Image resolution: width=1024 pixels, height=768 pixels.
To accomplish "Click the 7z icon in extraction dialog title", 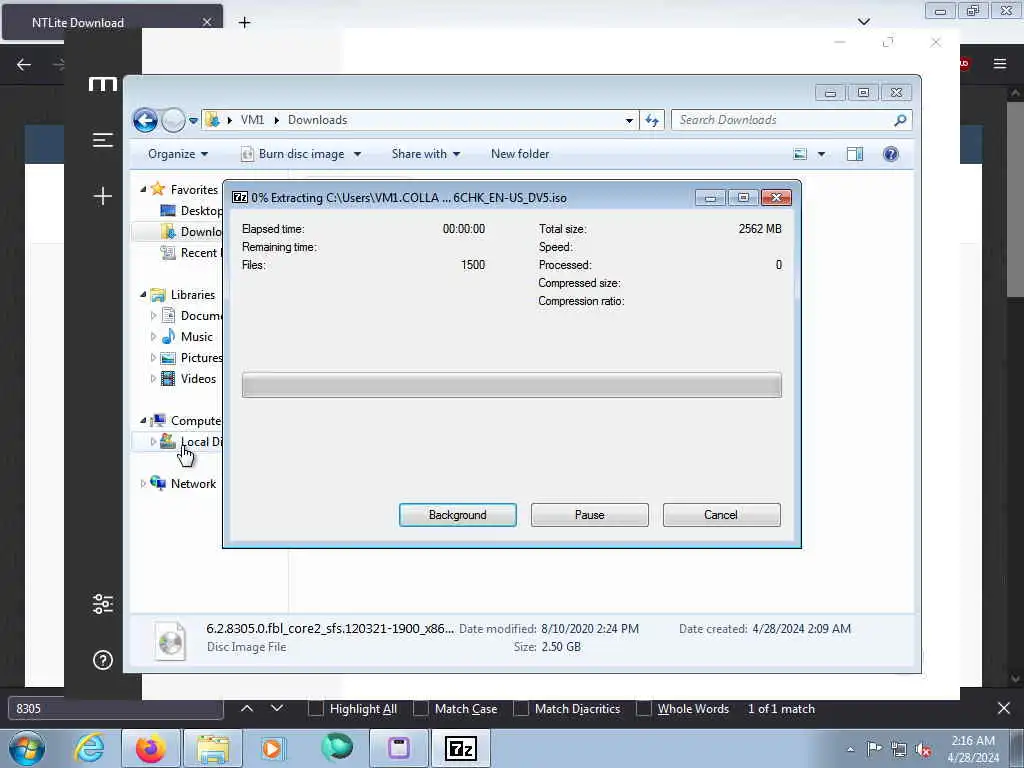I will [240, 197].
